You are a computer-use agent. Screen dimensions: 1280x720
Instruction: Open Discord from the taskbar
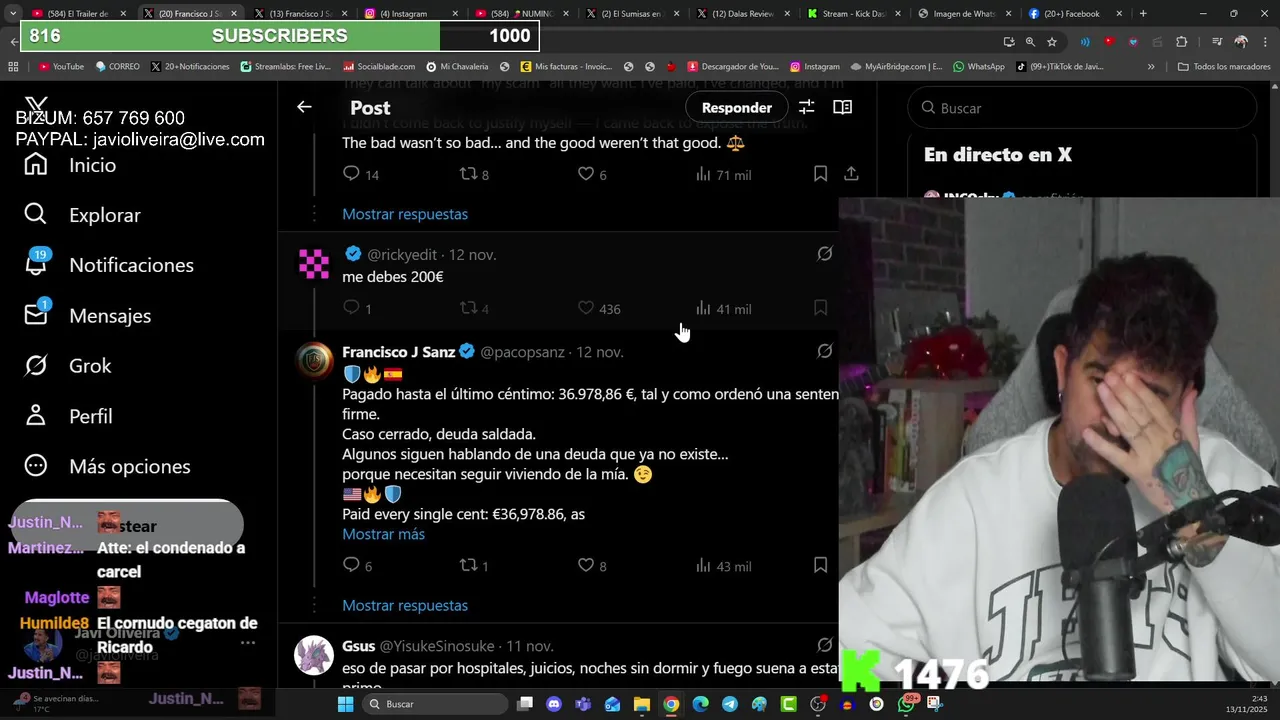pos(554,704)
